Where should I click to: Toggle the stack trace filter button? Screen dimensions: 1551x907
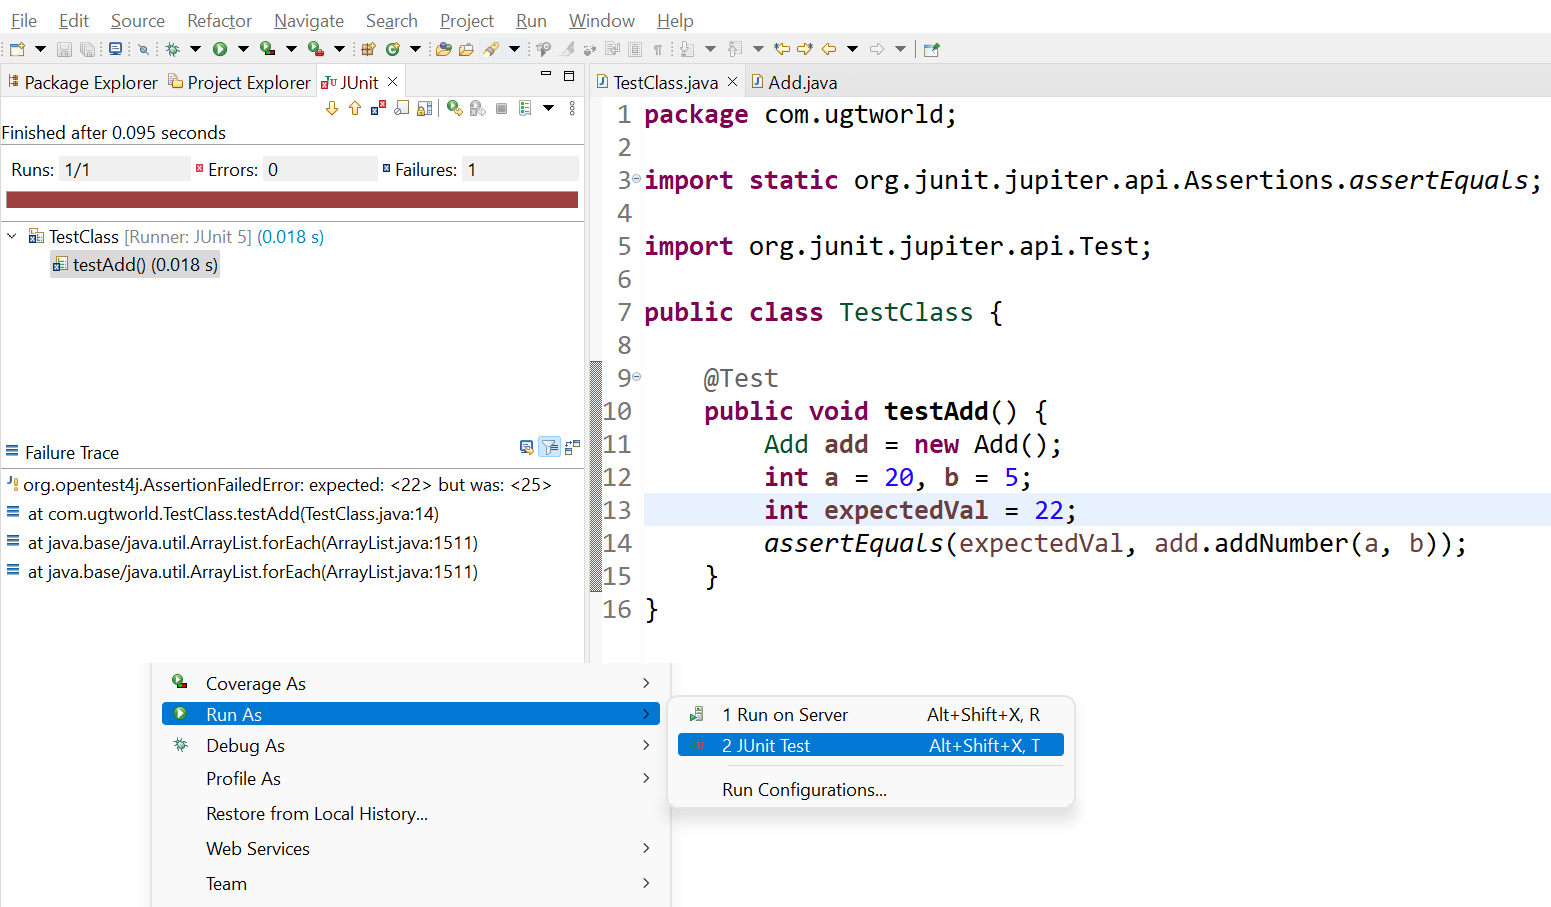click(550, 447)
